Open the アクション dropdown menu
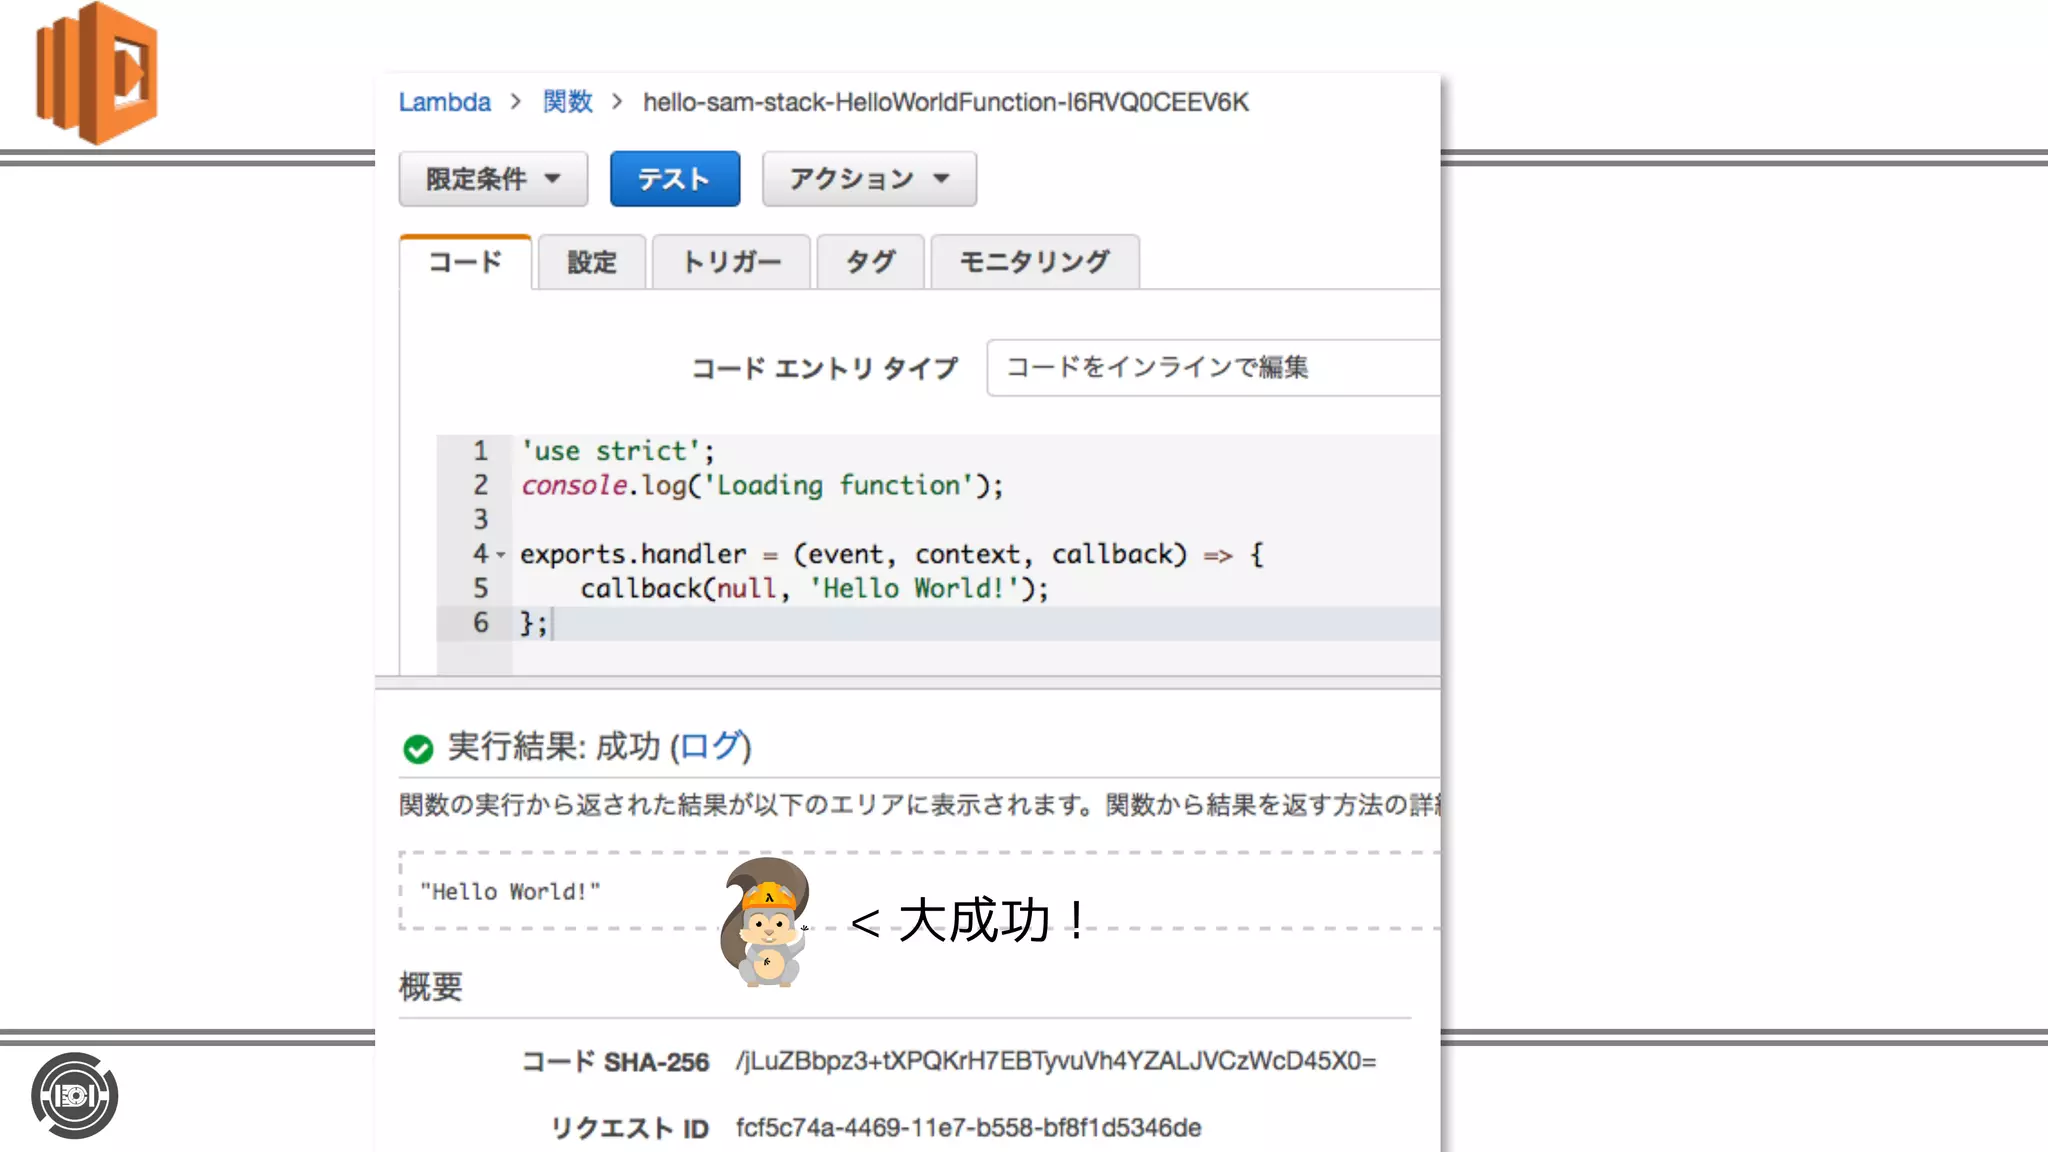The height and width of the screenshot is (1152, 2048). coord(868,179)
